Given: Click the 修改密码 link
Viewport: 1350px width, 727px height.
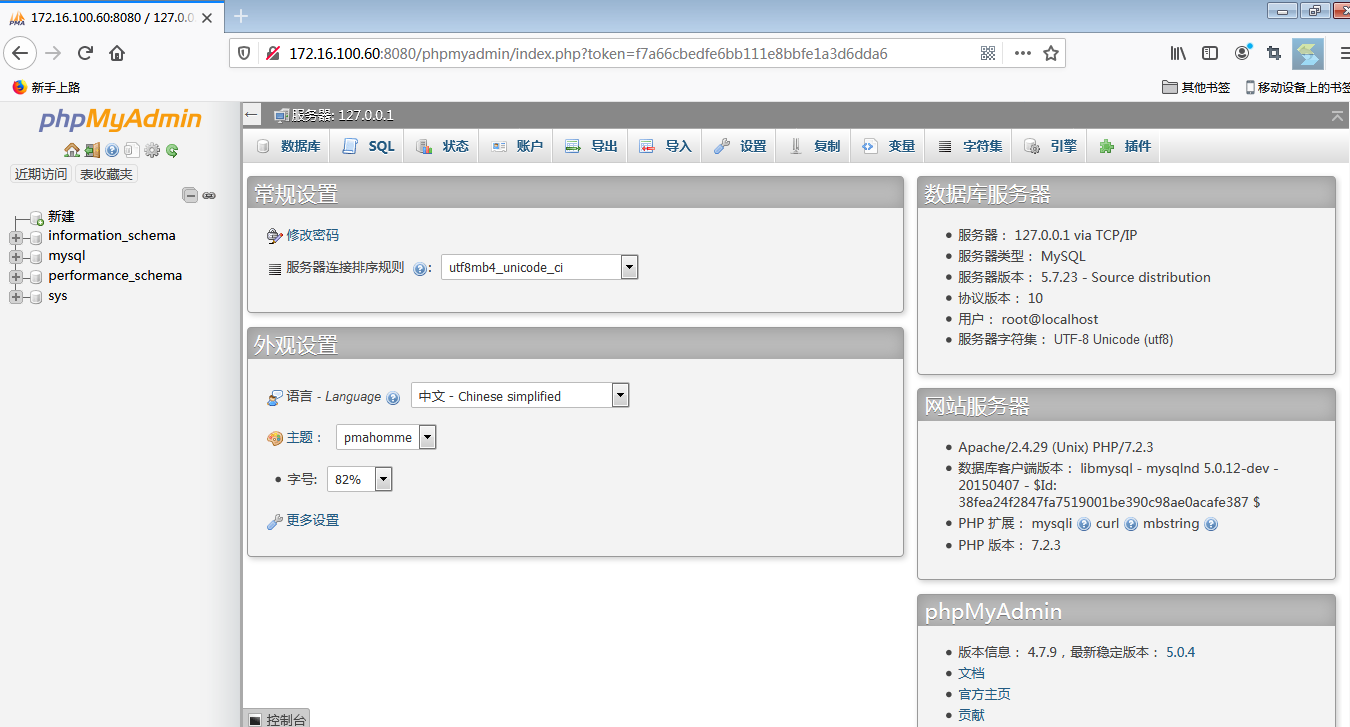Looking at the screenshot, I should (313, 235).
